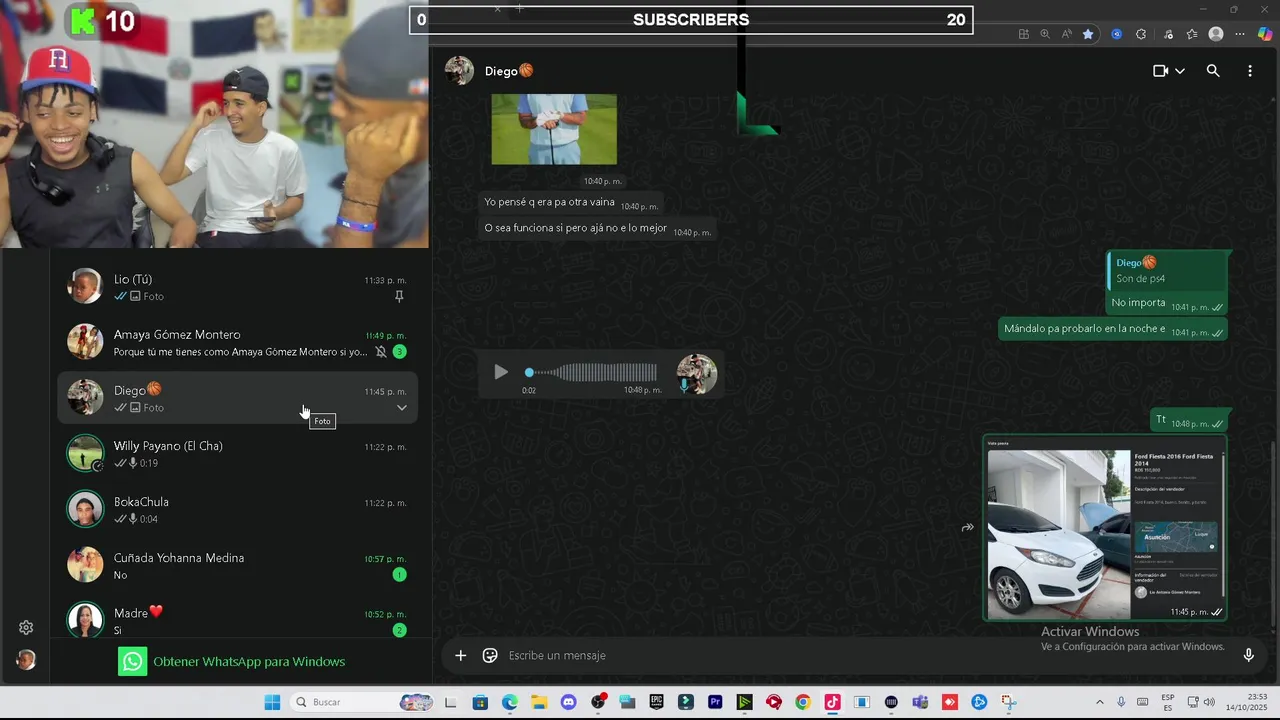The height and width of the screenshot is (720, 1280).
Task: Open Google Chrome from the taskbar
Action: tap(802, 702)
